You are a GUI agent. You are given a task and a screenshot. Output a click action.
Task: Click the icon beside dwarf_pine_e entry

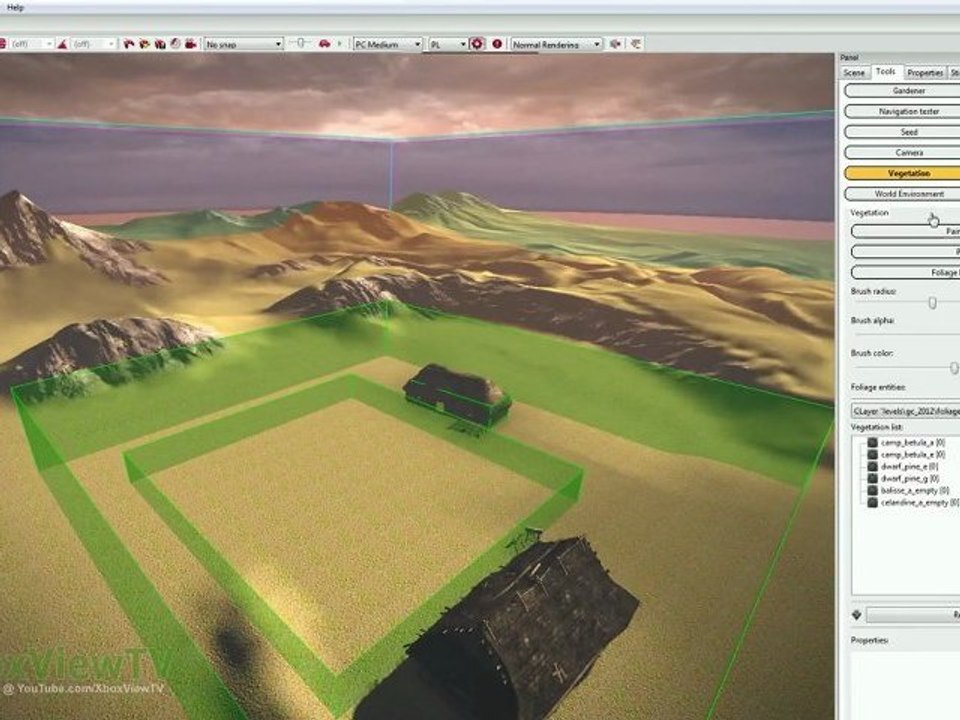pyautogui.click(x=872, y=467)
